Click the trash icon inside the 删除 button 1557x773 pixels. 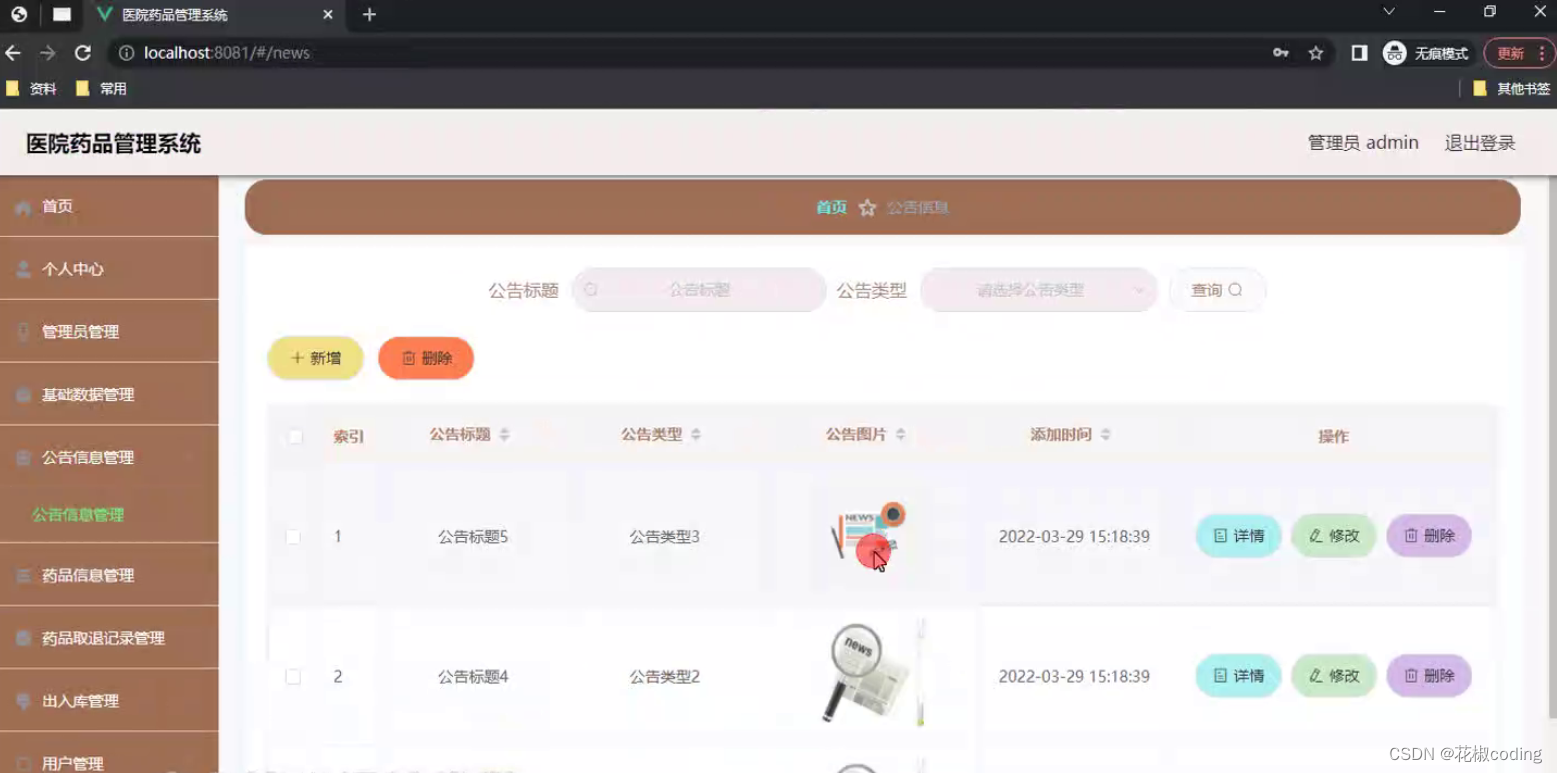pyautogui.click(x=410, y=357)
